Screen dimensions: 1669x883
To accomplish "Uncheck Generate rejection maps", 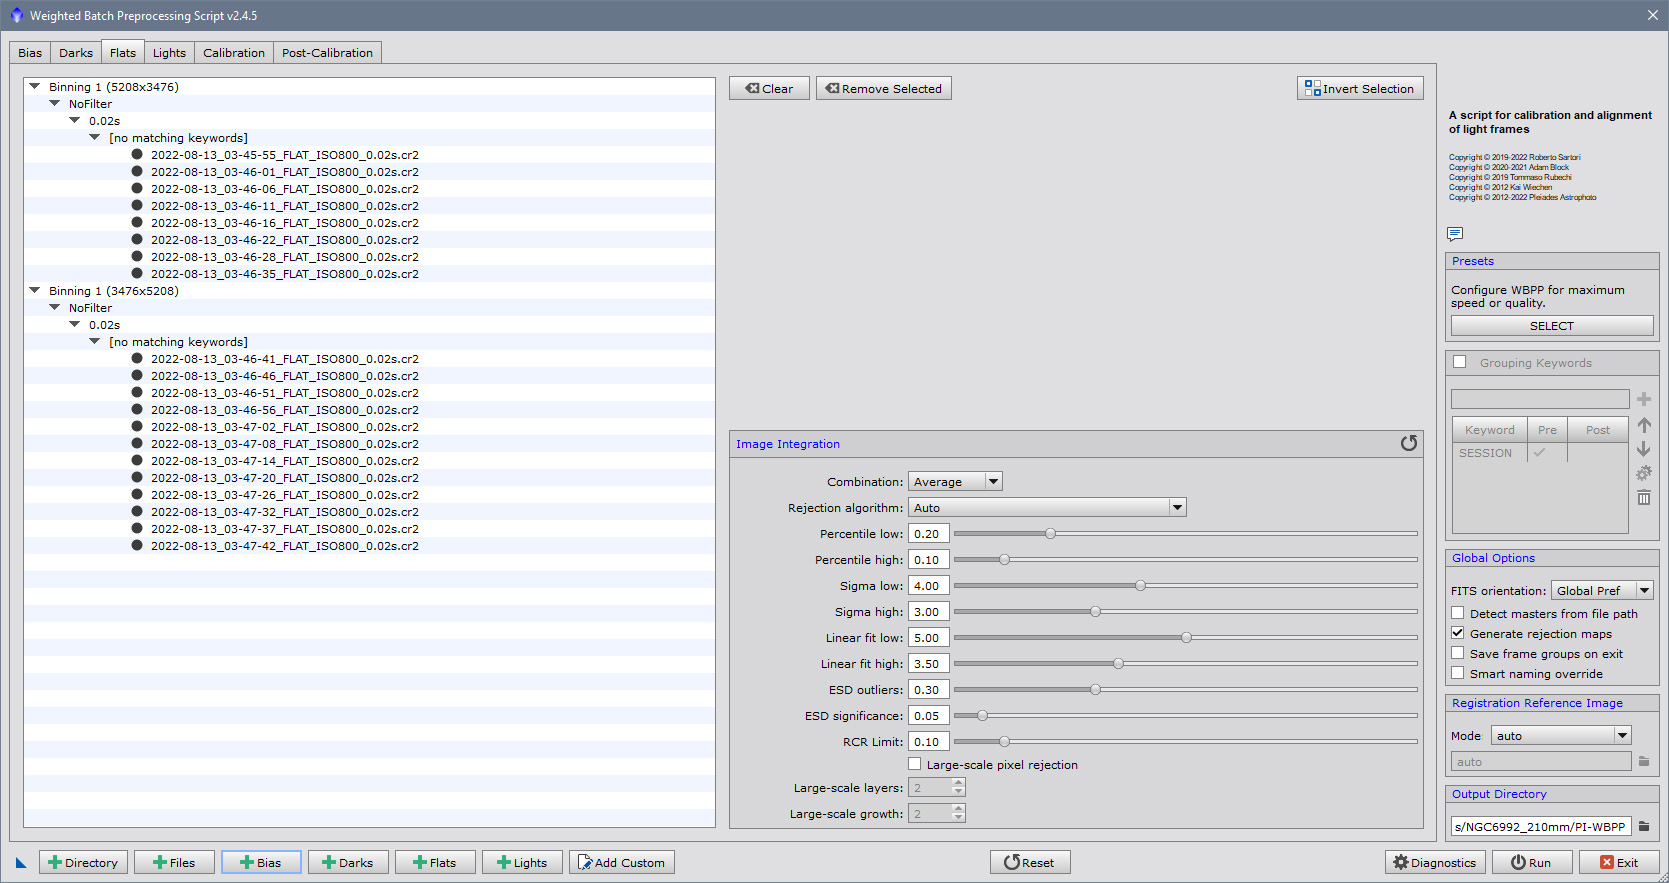I will pos(1458,633).
